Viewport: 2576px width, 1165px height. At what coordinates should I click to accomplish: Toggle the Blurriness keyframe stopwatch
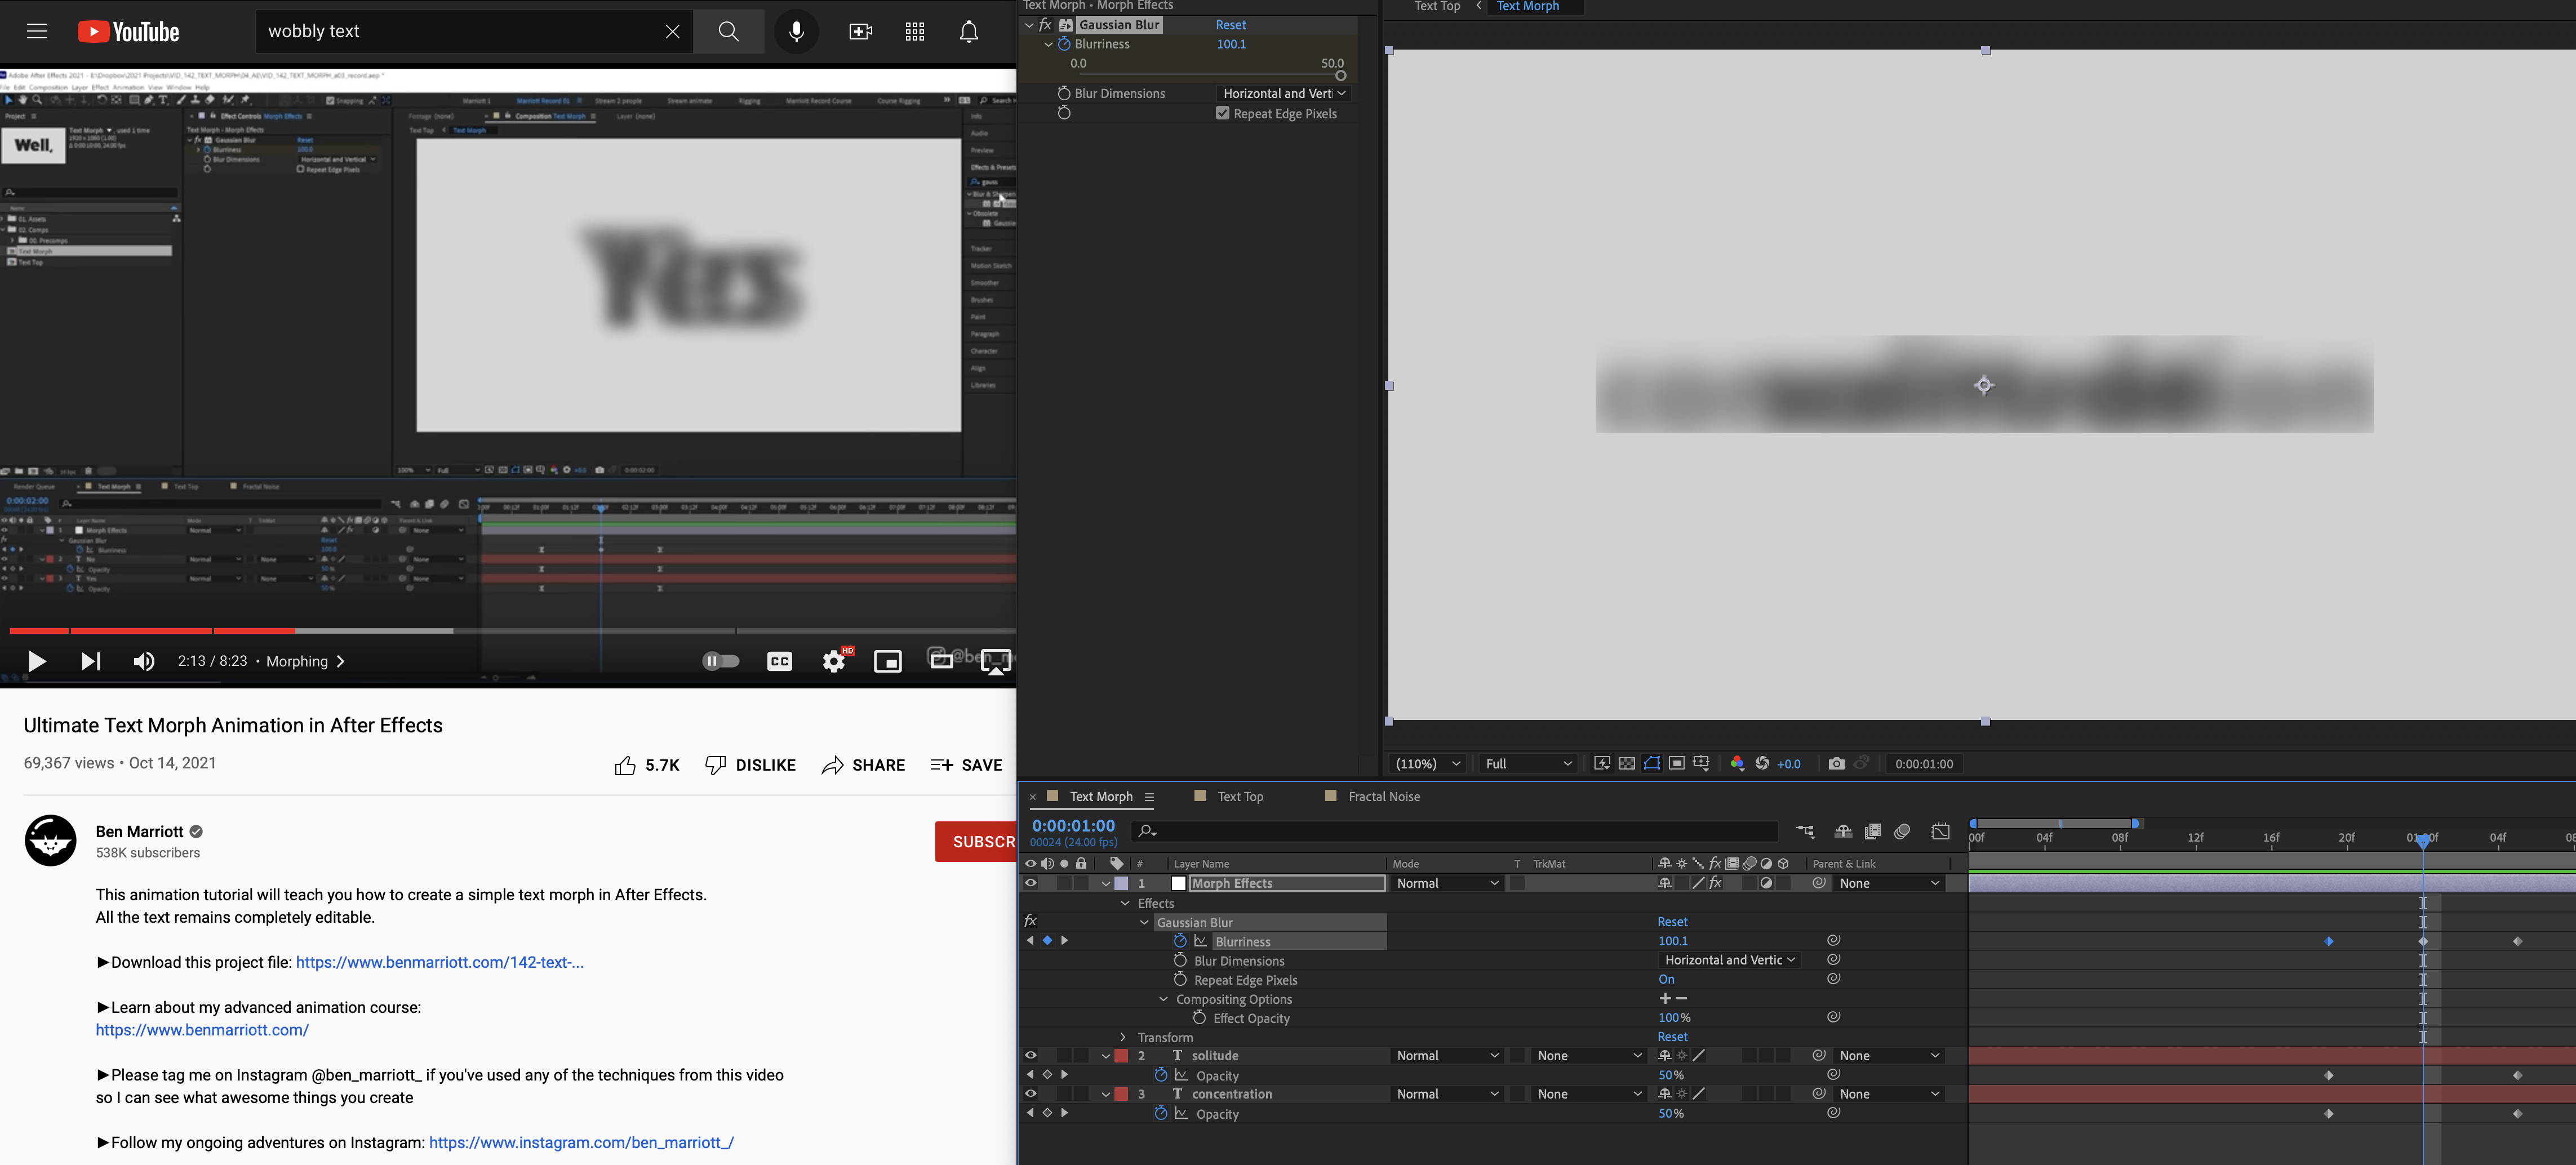(1064, 43)
